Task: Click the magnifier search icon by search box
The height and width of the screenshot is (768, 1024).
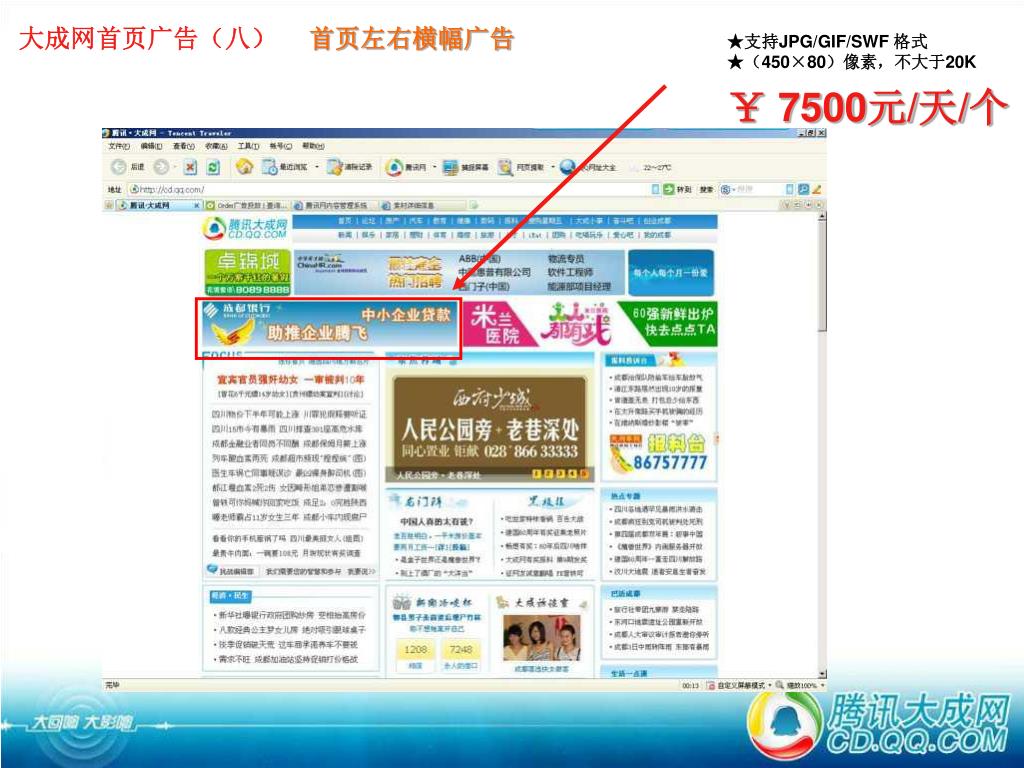Action: (x=803, y=189)
